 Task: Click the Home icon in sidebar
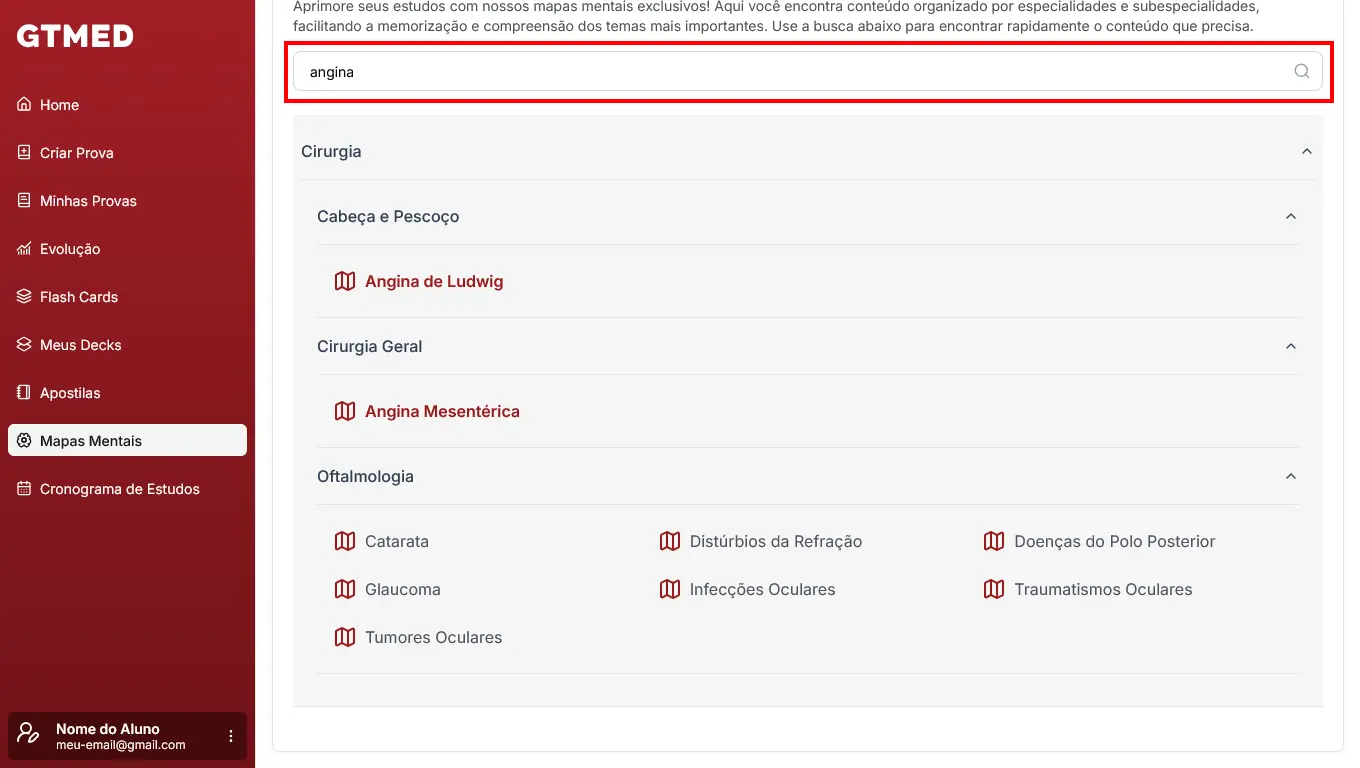tap(24, 105)
